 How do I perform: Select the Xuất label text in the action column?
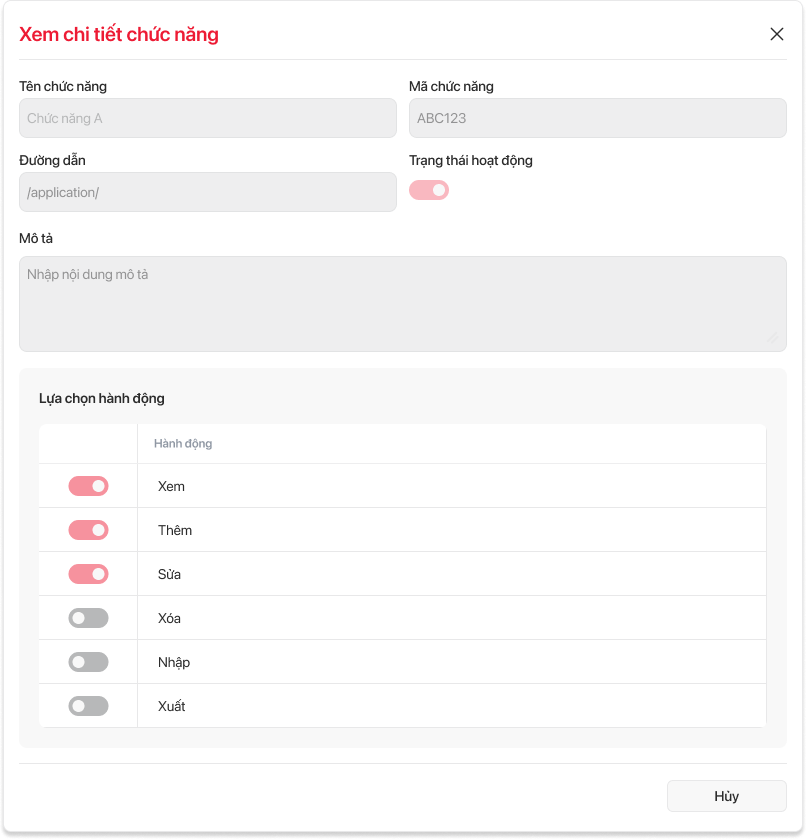(171, 706)
